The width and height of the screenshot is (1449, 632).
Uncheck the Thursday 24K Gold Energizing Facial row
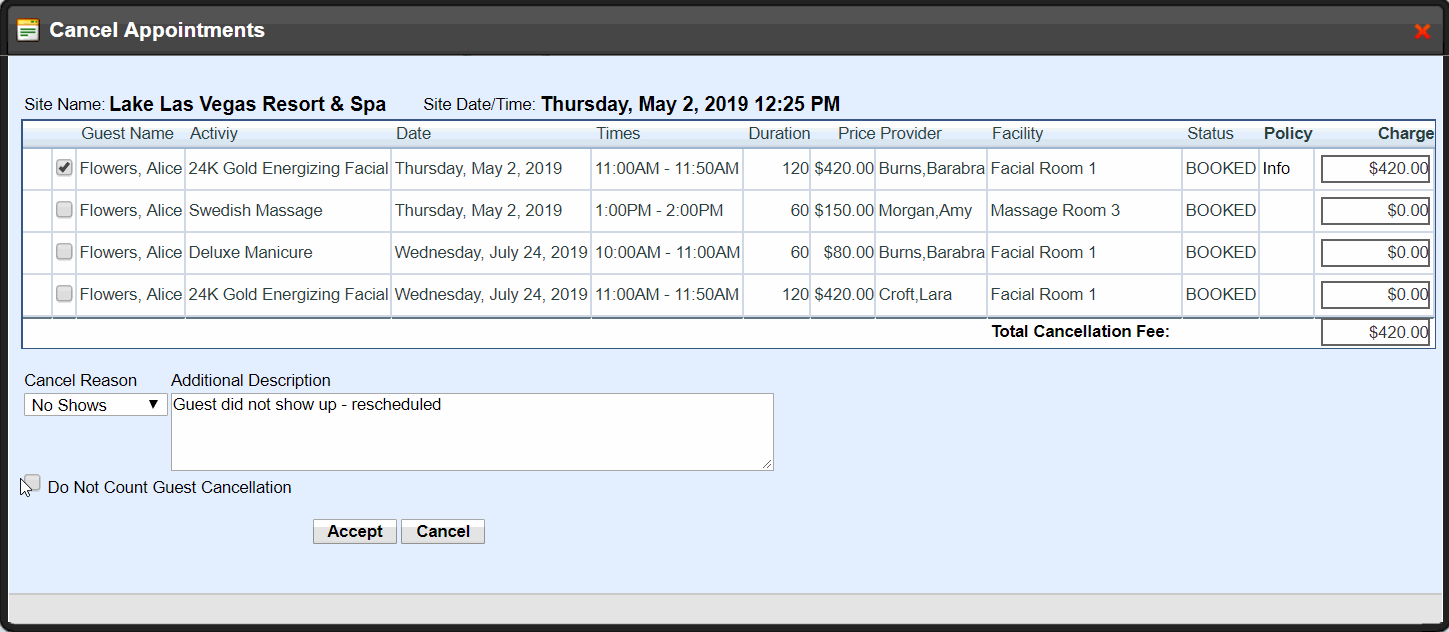pos(64,168)
